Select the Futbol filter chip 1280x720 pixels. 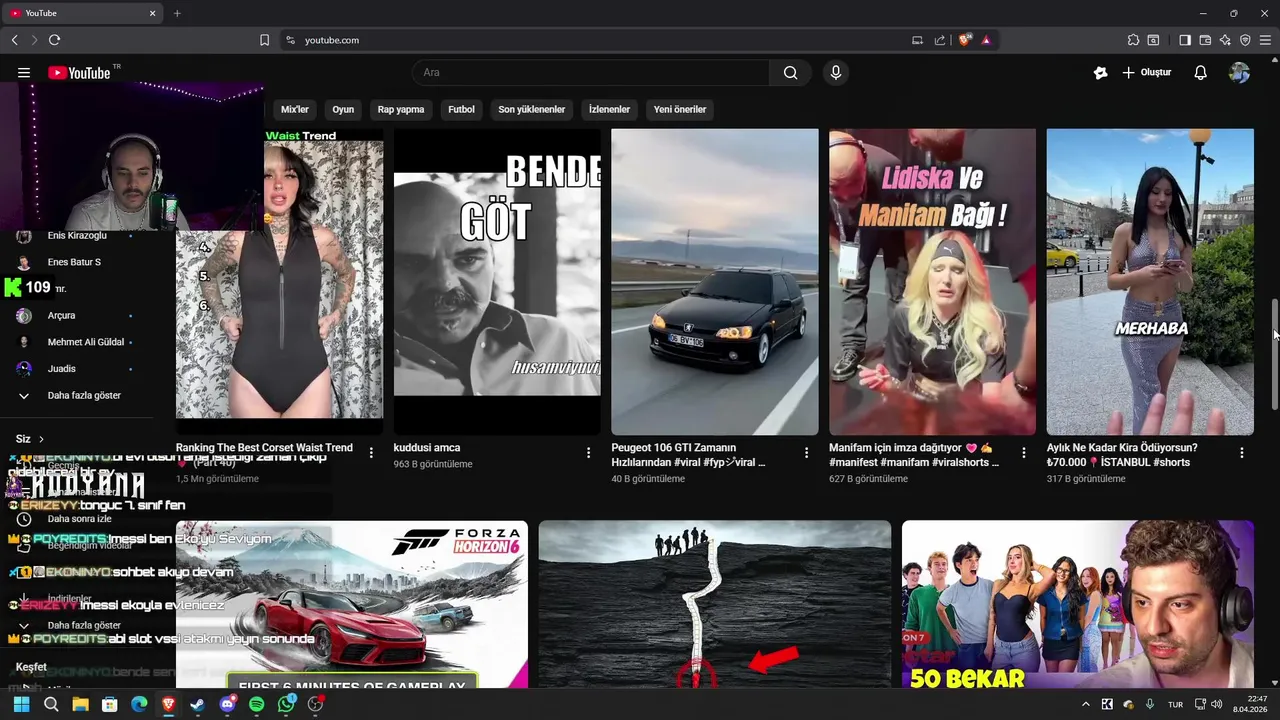(x=461, y=109)
